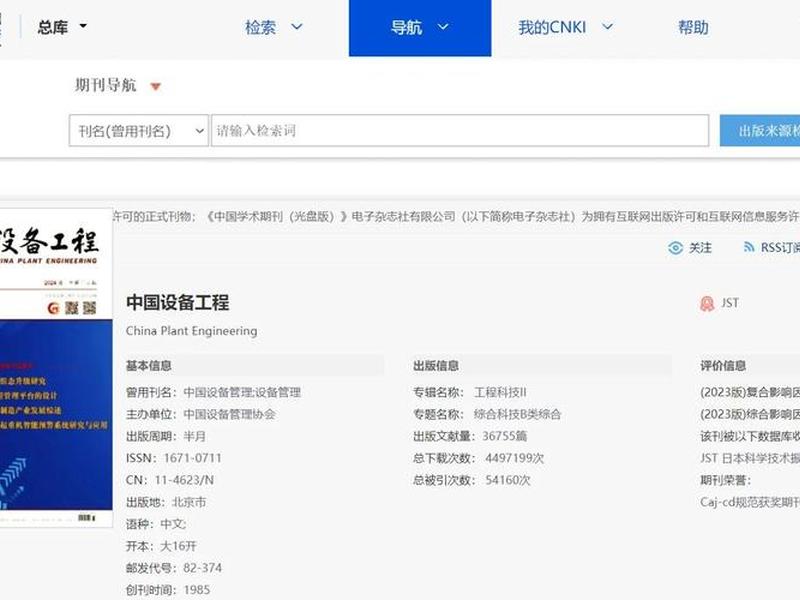Viewport: 800px width, 600px height.
Task: Click the RSS feed icon
Action: coord(748,247)
